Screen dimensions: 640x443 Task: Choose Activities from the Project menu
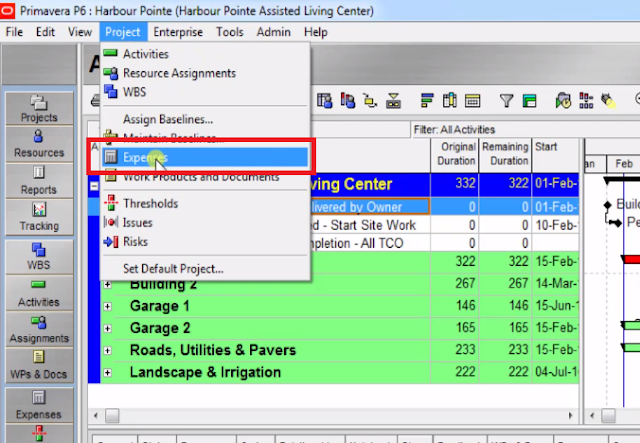pos(204,54)
